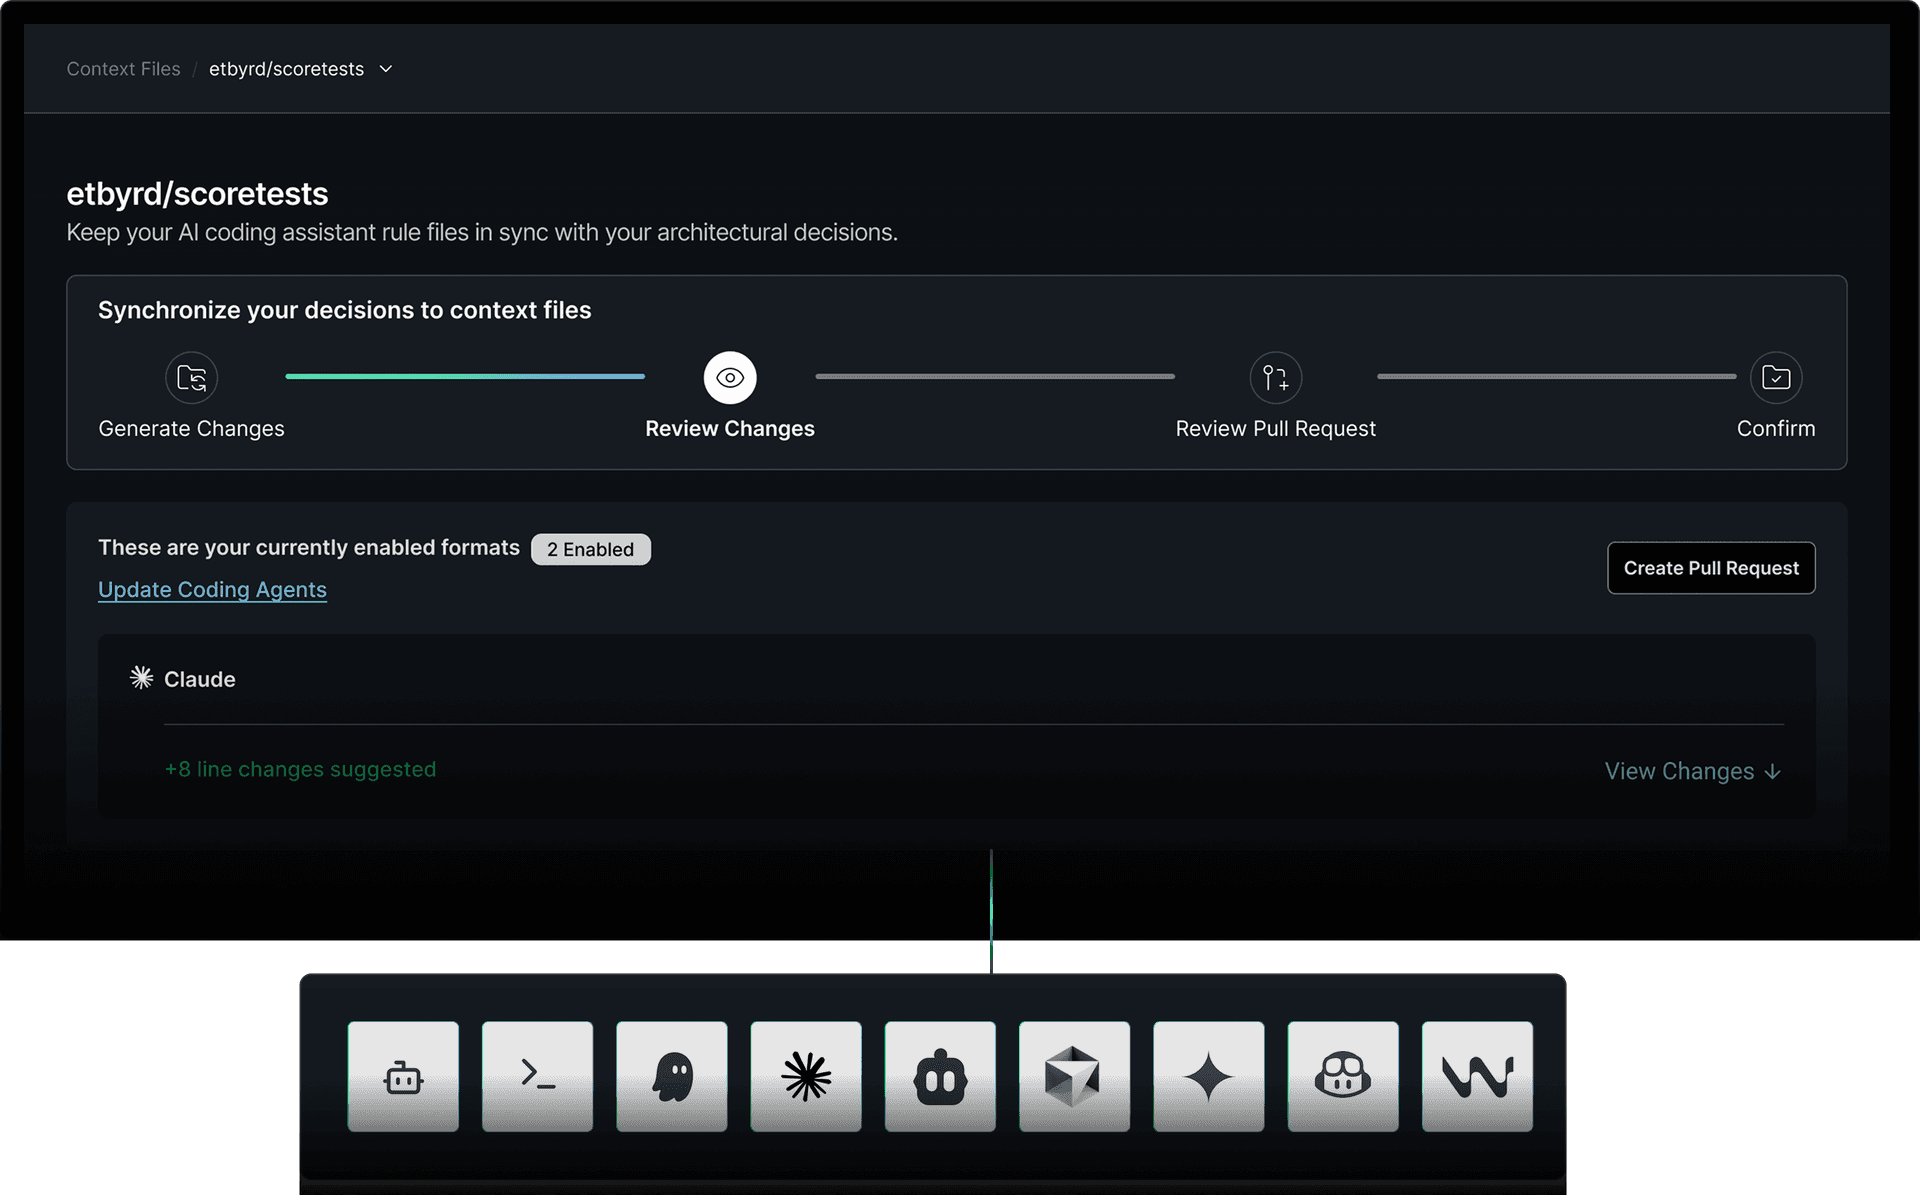Click the wave W icon tile
Viewport: 1920px width, 1195px height.
[1477, 1076]
